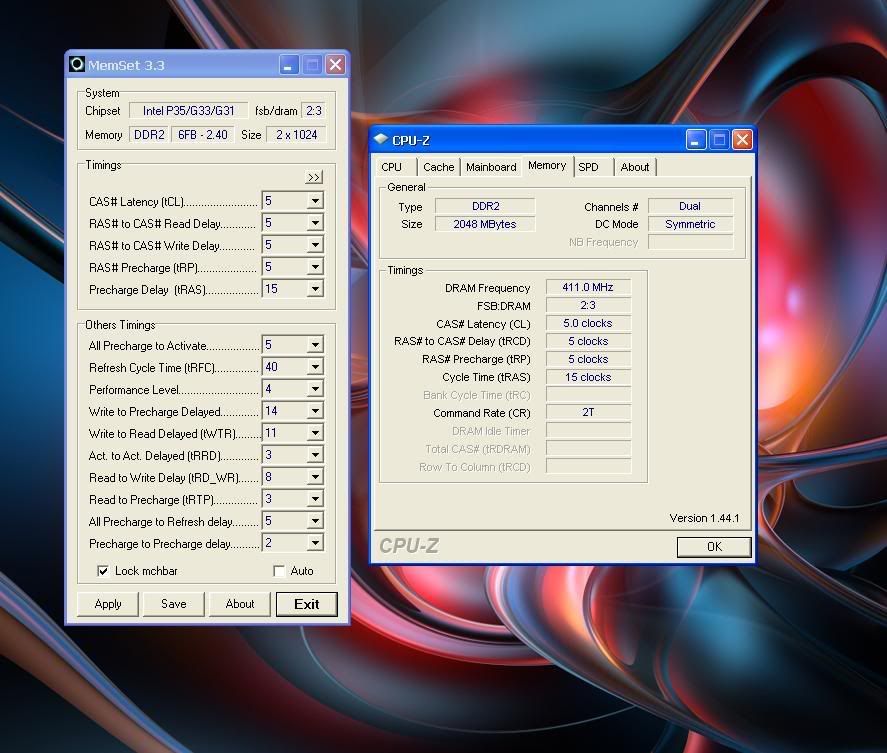Open the CAS# Latency (tCL) dropdown
The image size is (887, 753).
[315, 201]
